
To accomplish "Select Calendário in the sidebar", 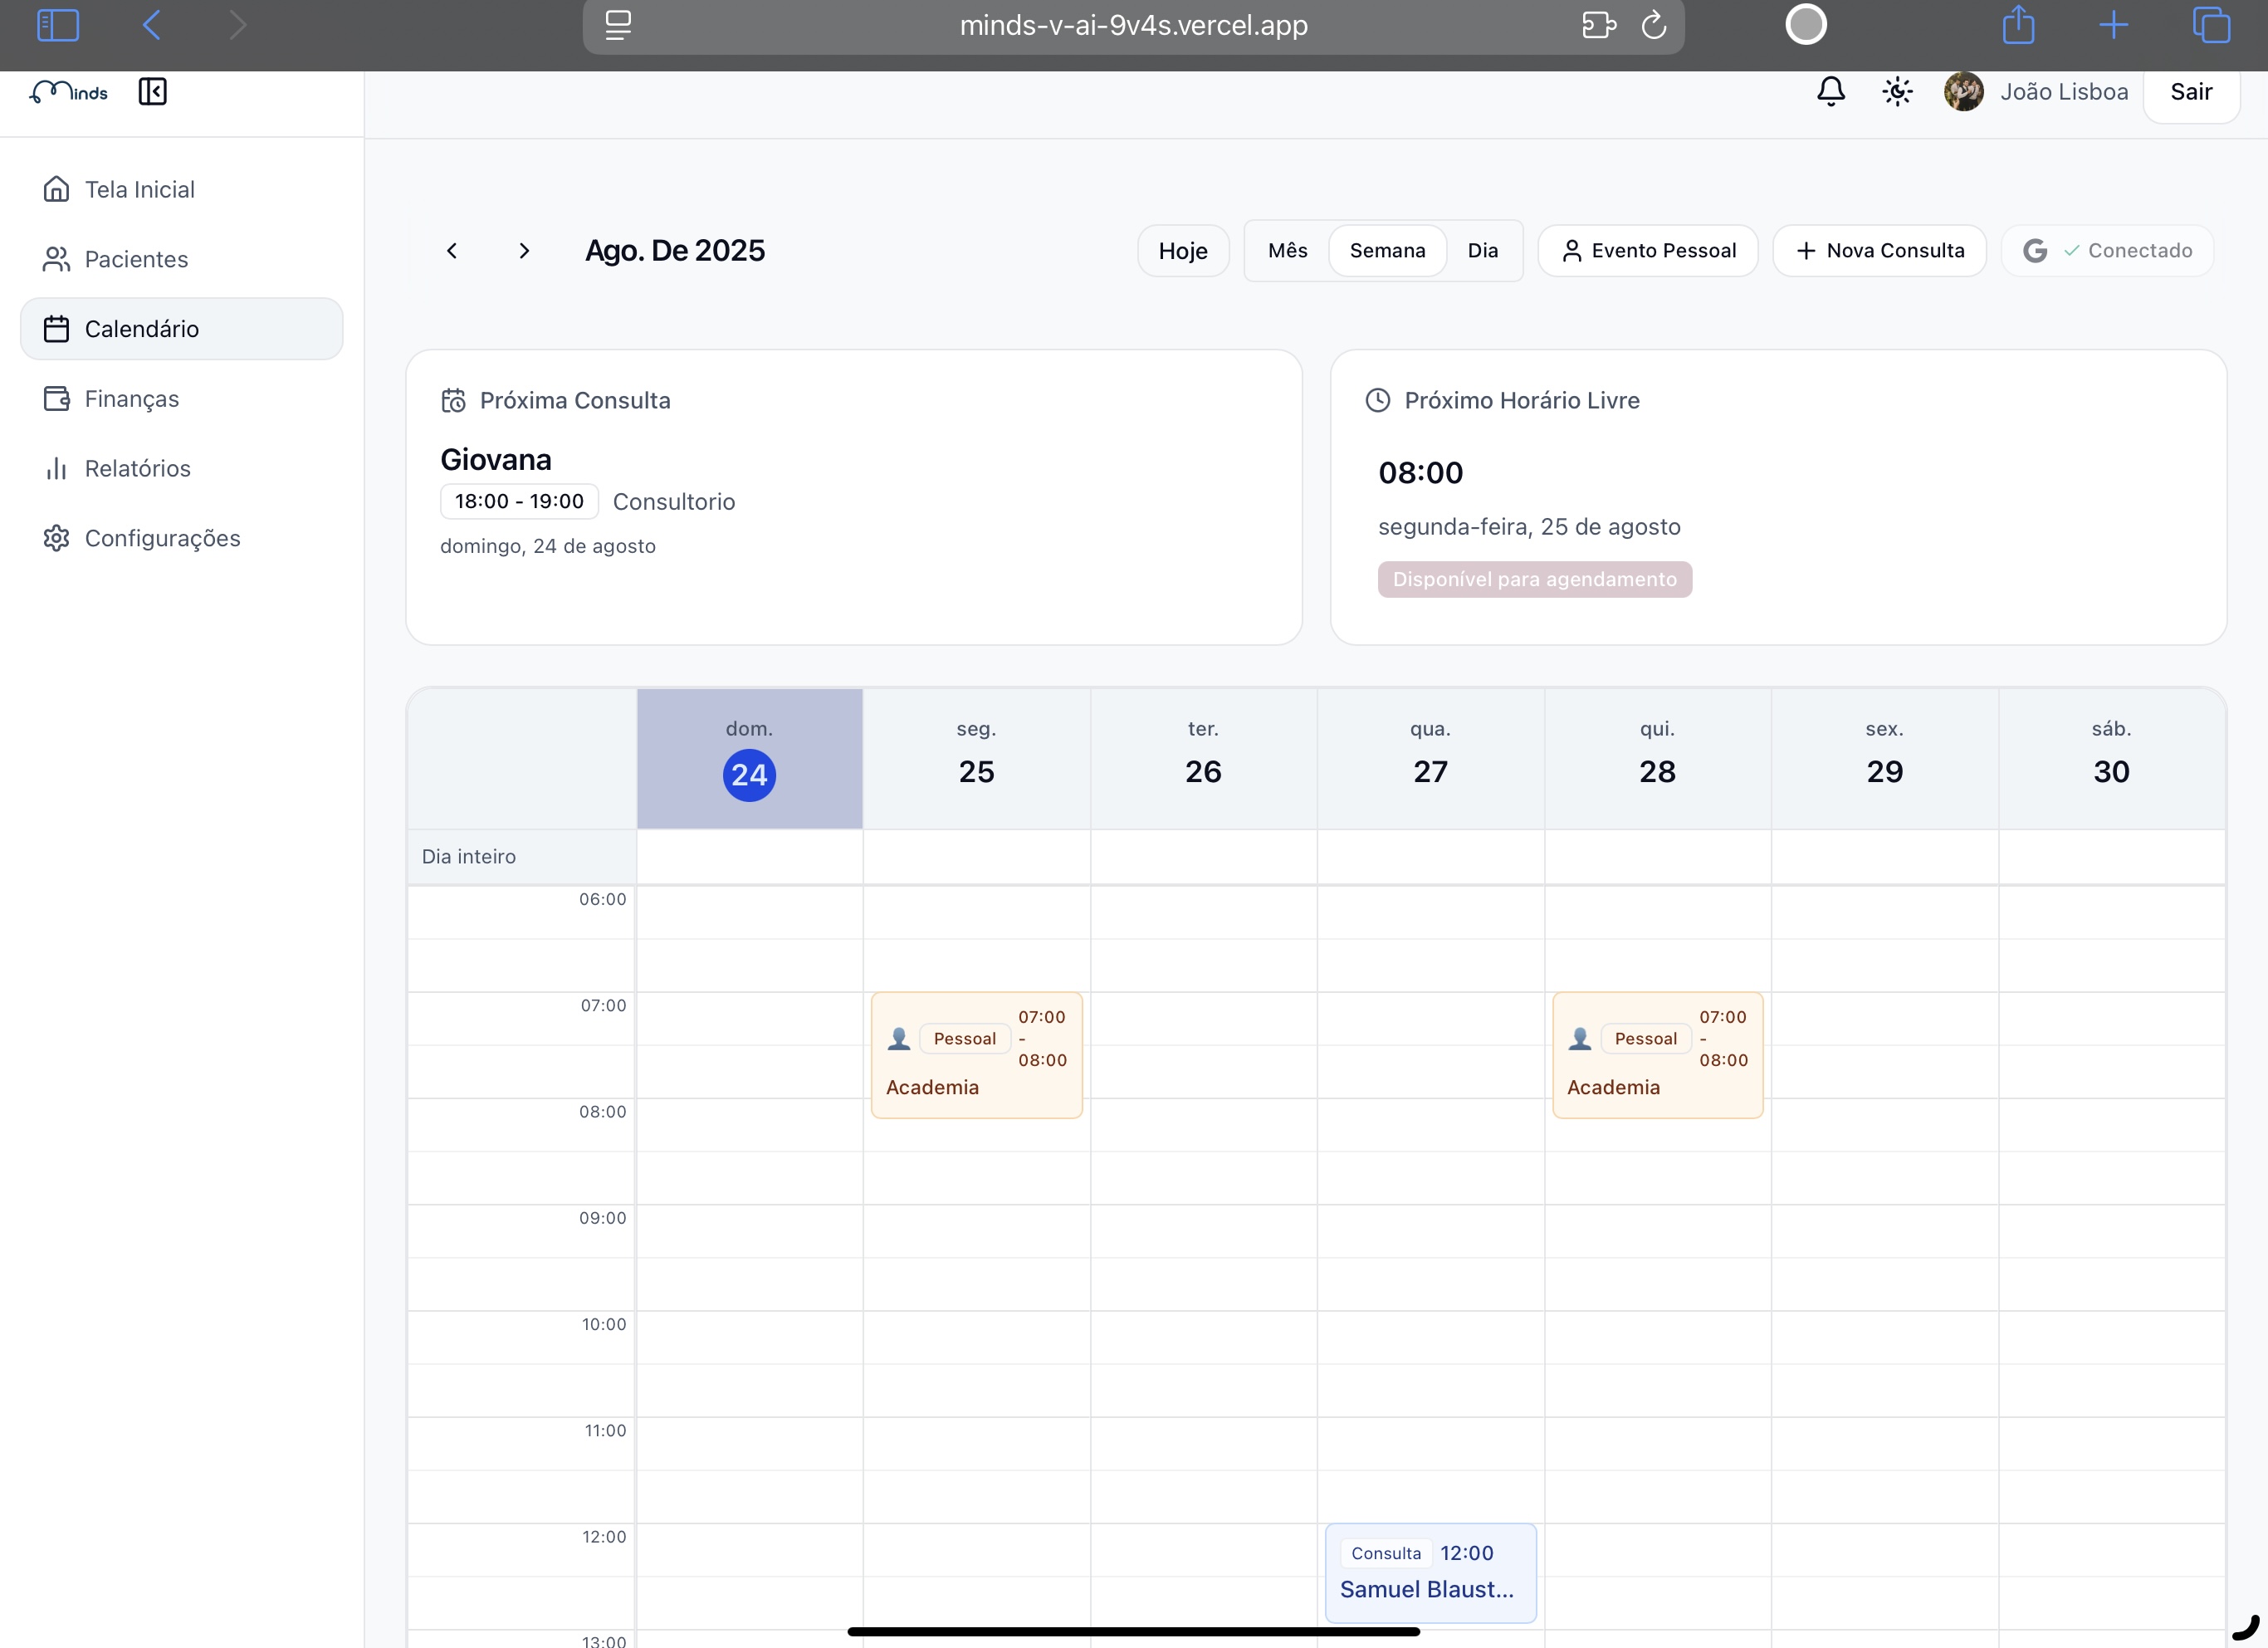I will (181, 329).
